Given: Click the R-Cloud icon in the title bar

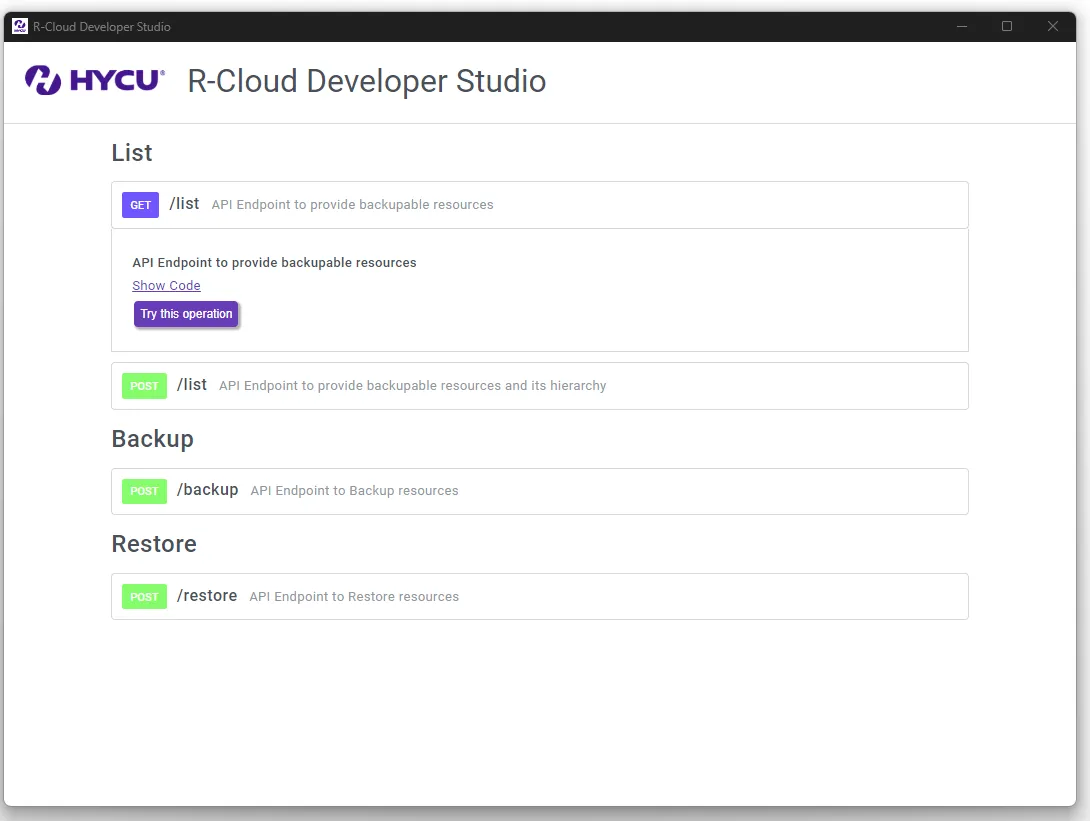Looking at the screenshot, I should [x=18, y=26].
